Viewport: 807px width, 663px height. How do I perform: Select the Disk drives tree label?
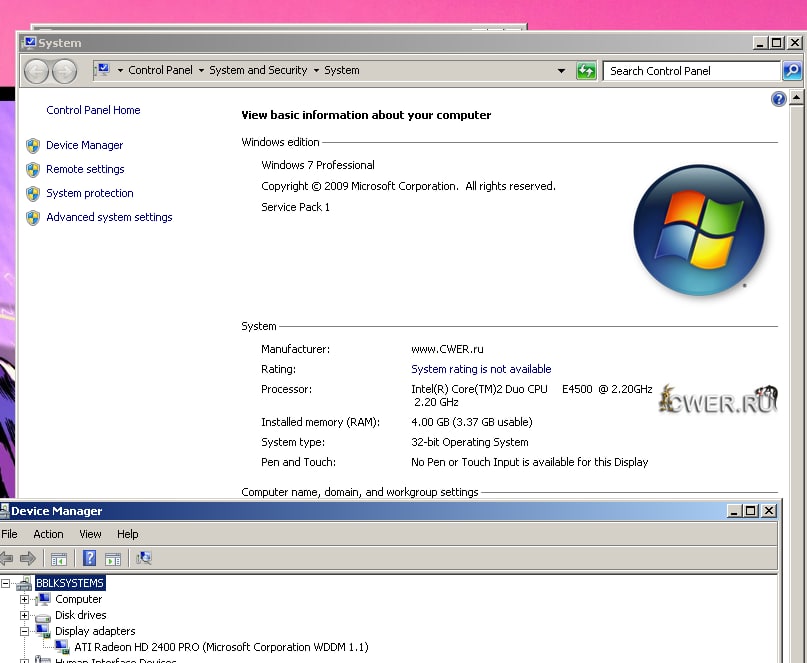81,615
